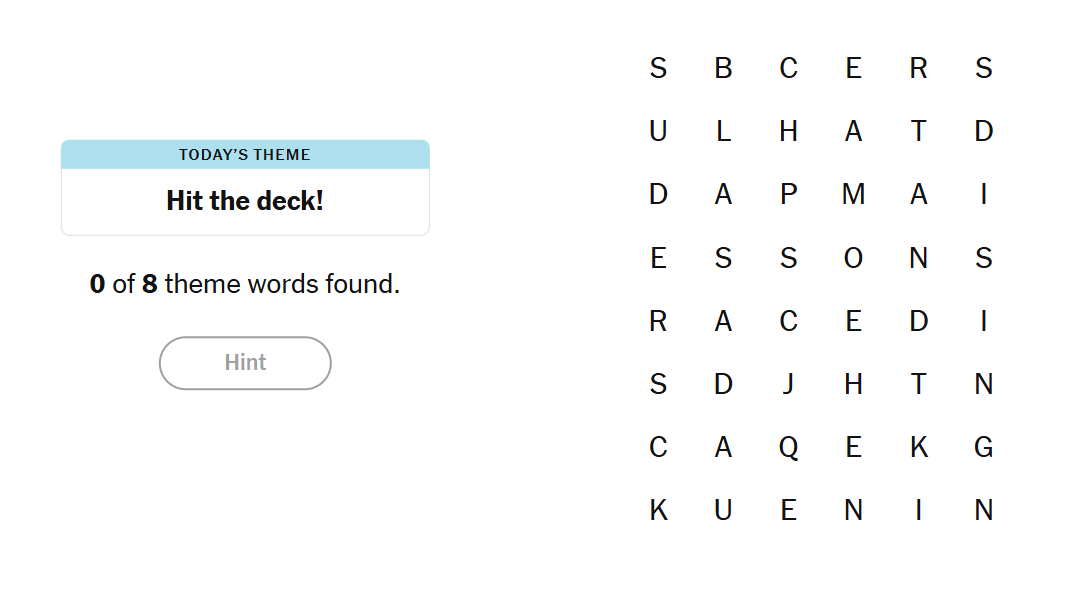Screen dimensions: 1076x612
Task: Select the letter B in the grid
Action: (x=723, y=68)
